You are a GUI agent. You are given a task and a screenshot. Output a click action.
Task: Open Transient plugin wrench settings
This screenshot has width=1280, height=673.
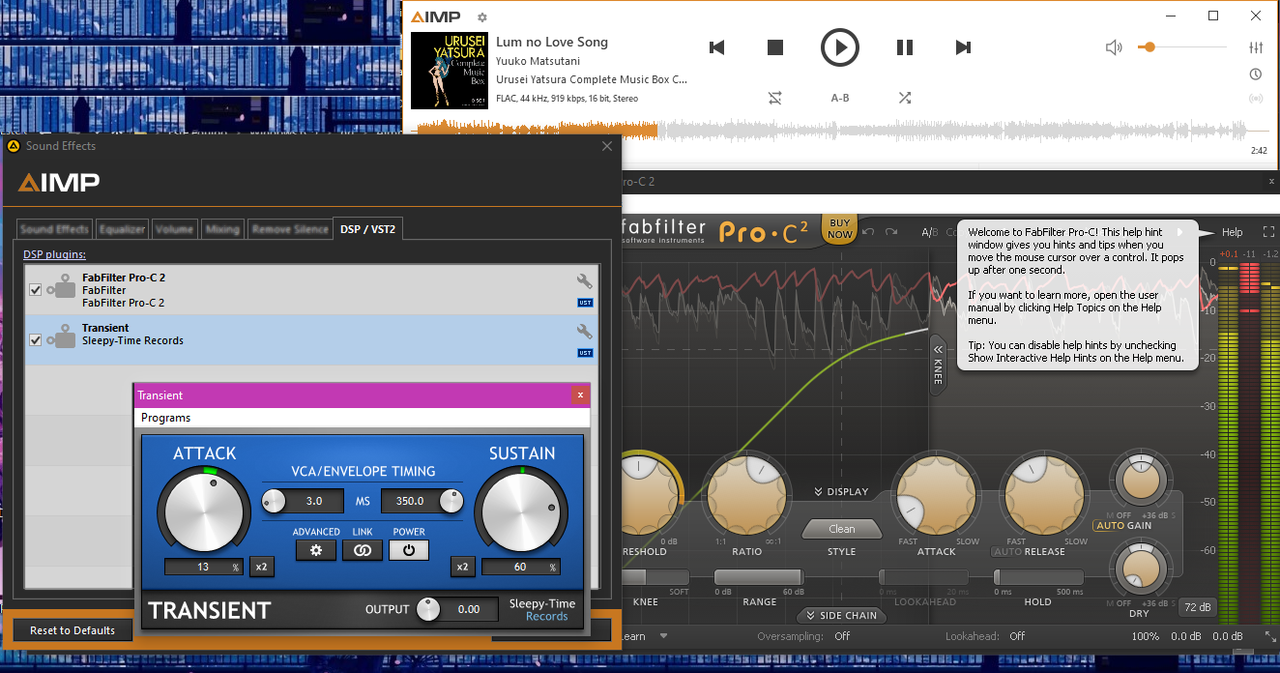[x=585, y=331]
